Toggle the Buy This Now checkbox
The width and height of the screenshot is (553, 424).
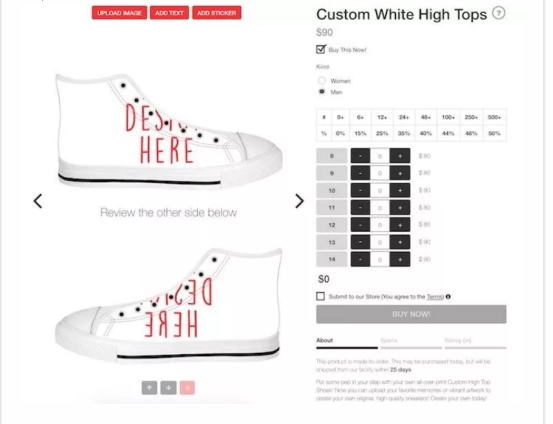tap(321, 49)
